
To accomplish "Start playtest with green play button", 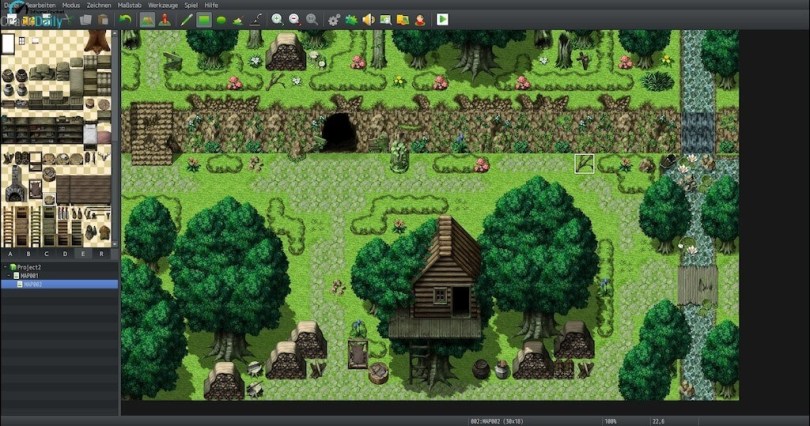I will click(x=442, y=20).
